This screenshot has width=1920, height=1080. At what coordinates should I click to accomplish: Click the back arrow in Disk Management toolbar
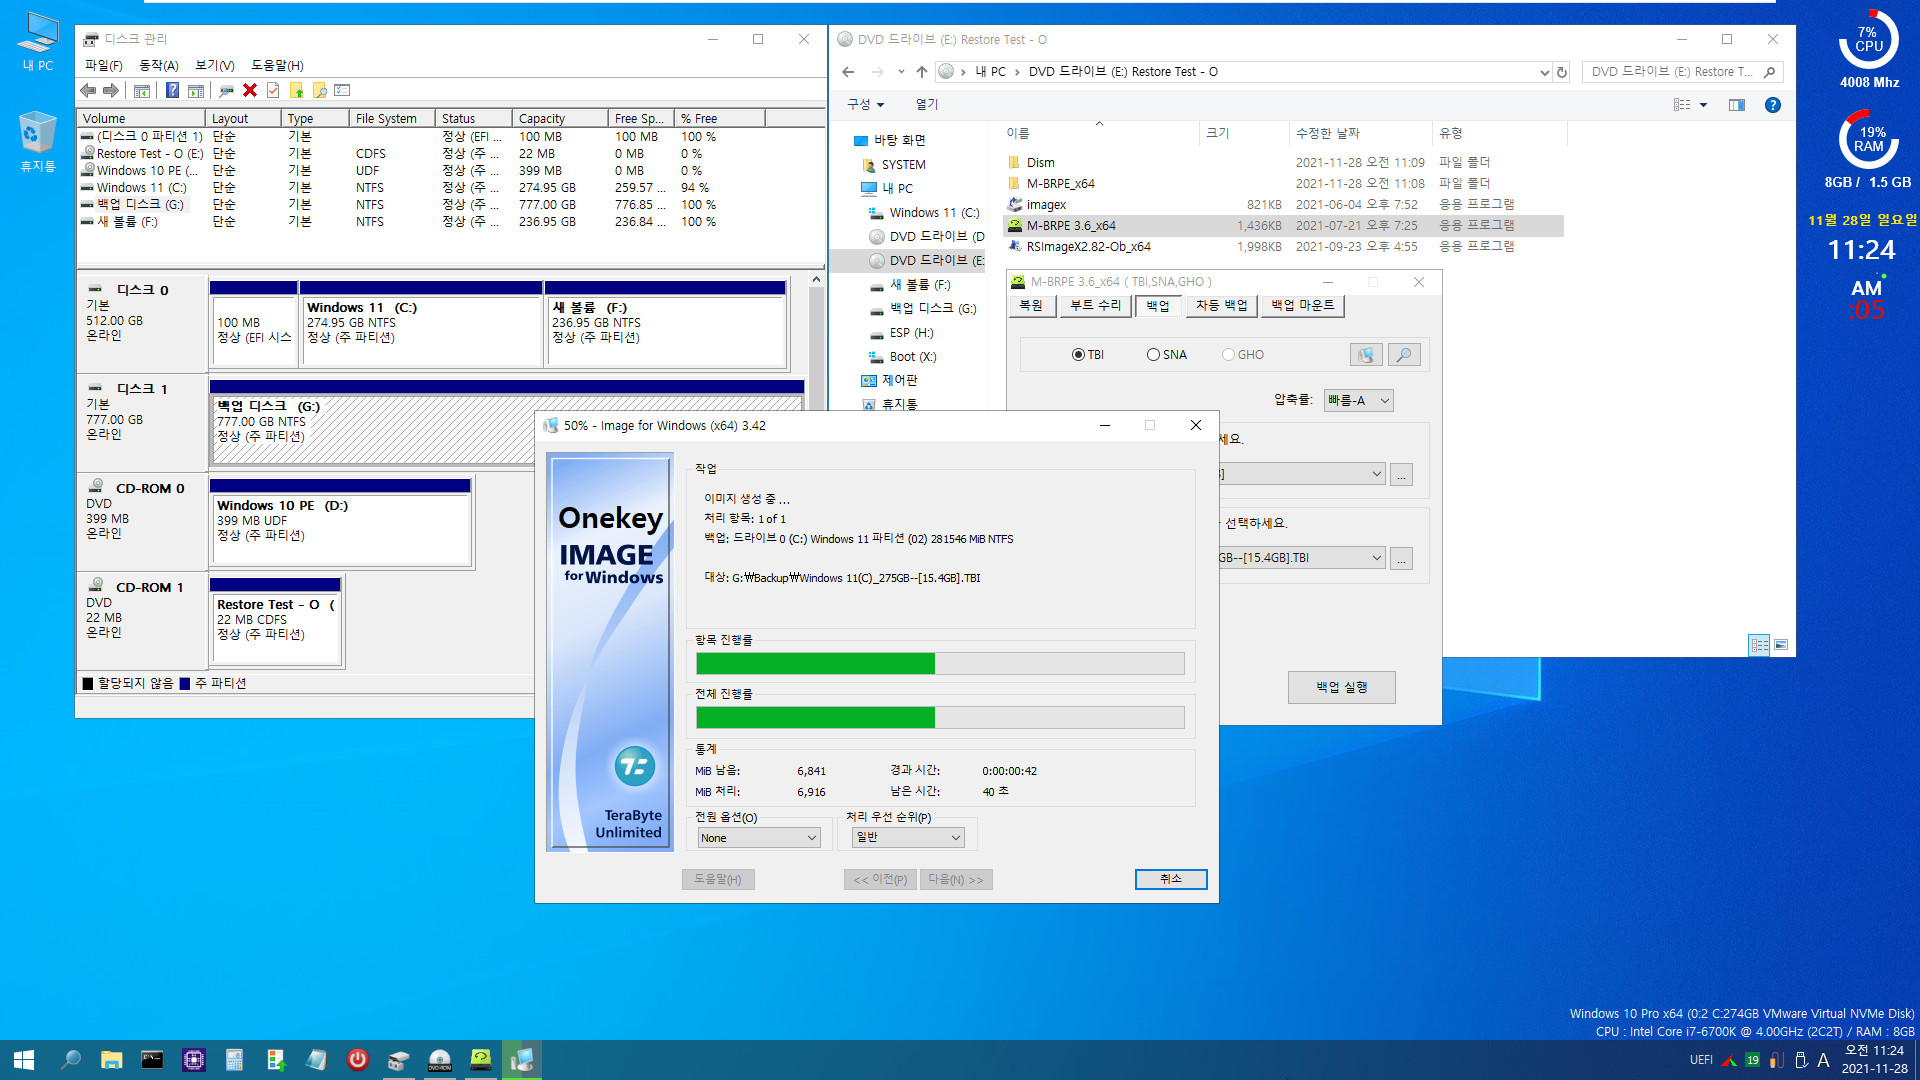tap(88, 91)
